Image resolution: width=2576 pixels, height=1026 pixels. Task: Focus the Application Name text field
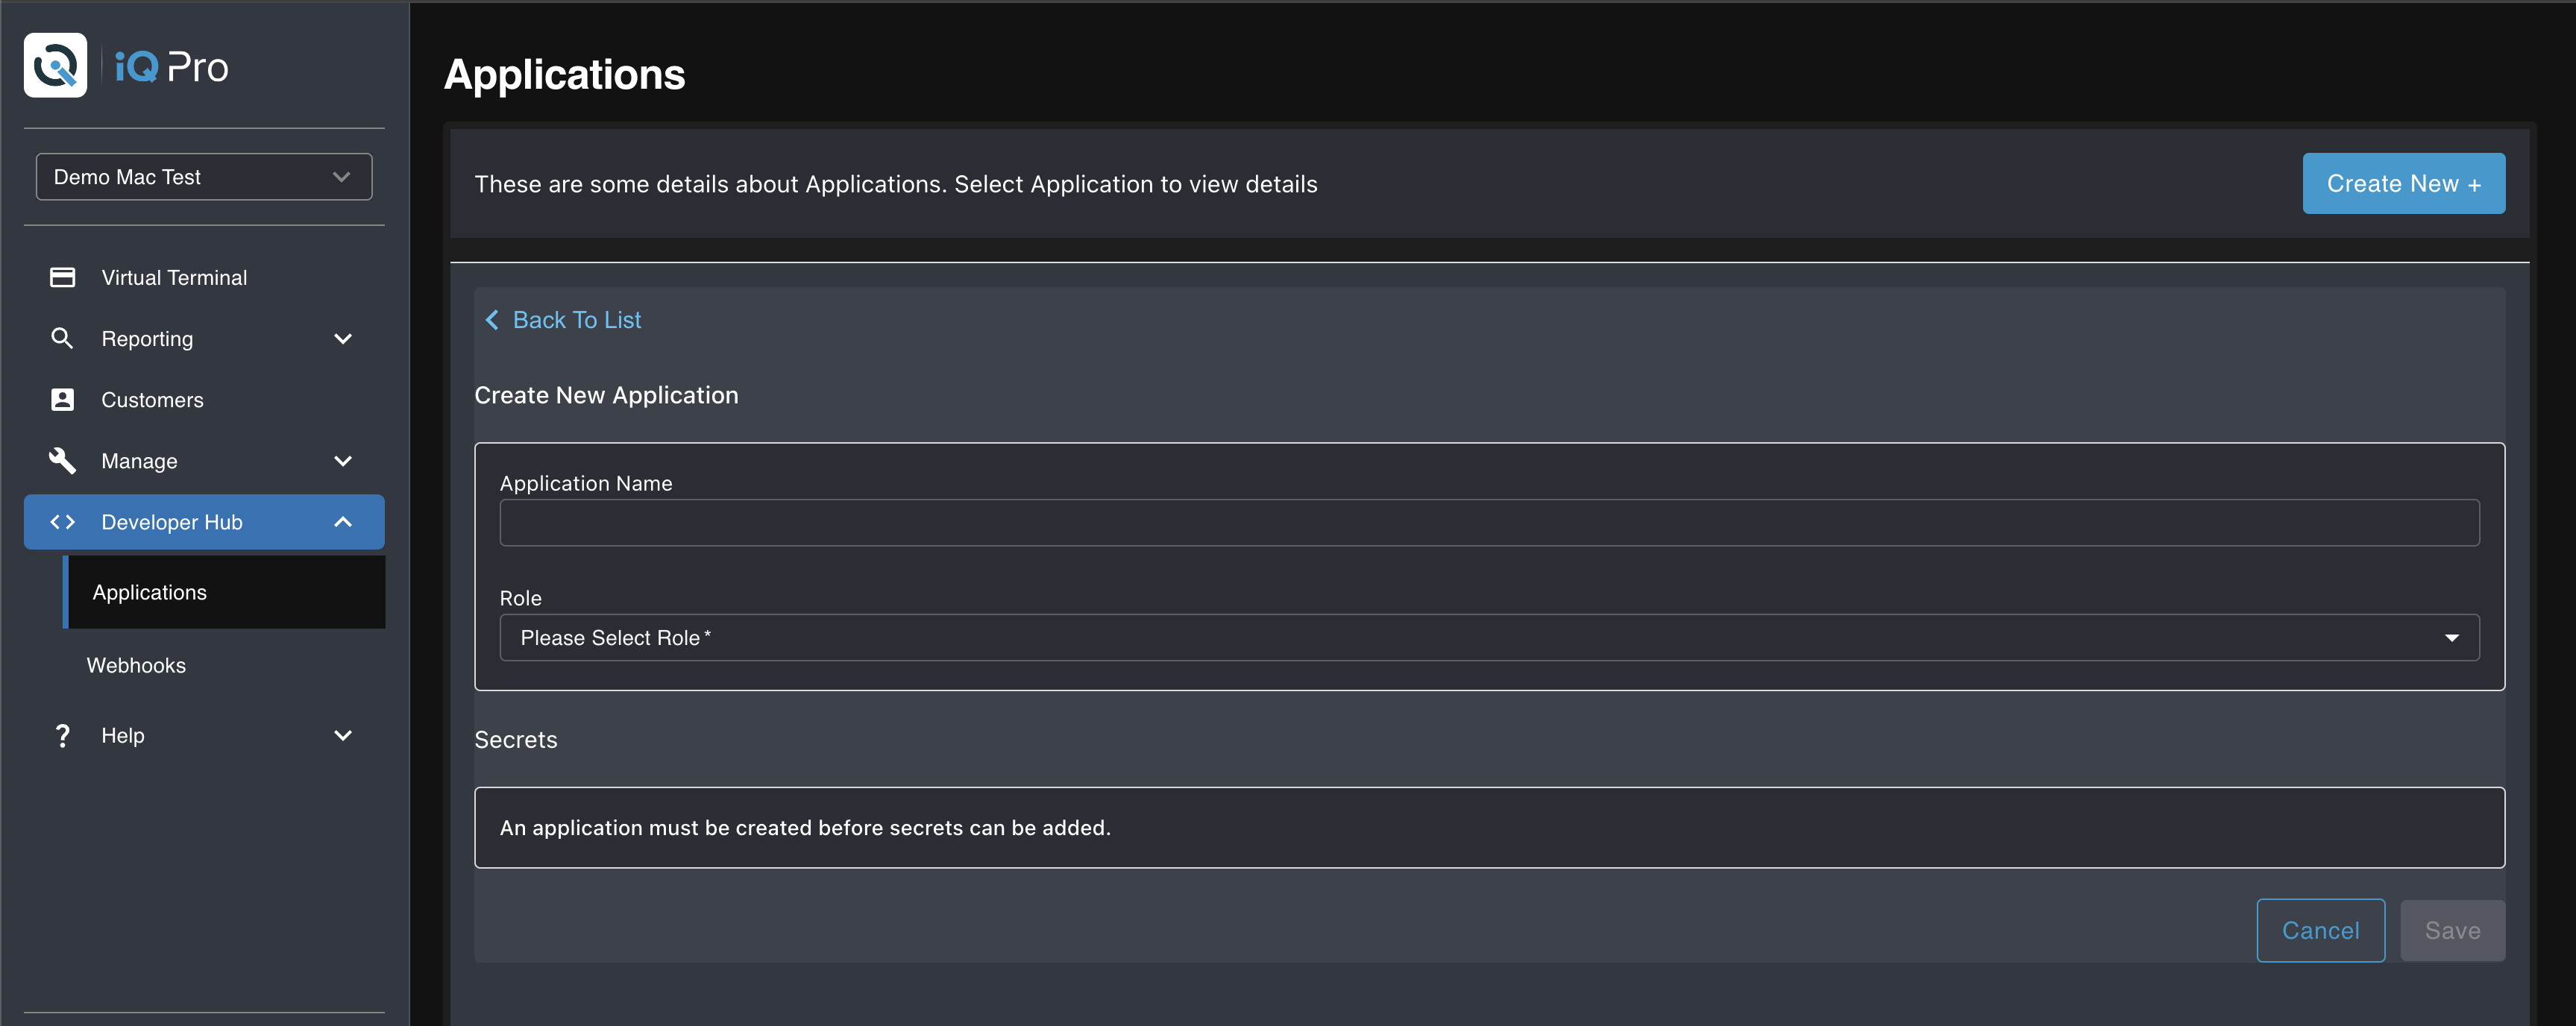tap(1488, 522)
